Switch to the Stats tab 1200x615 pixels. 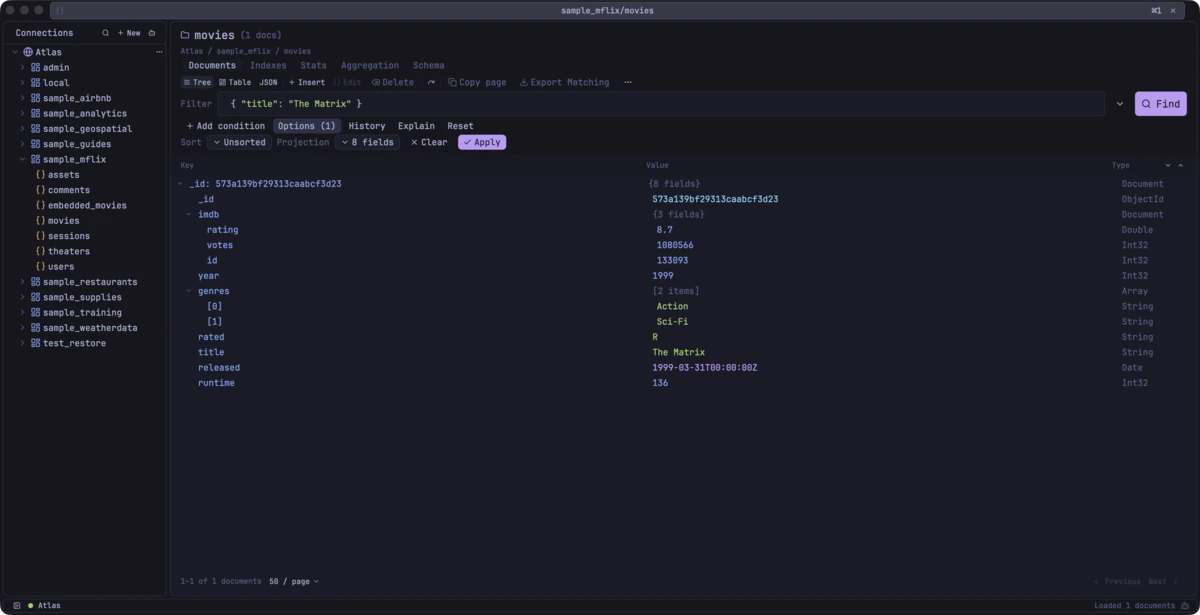pos(313,66)
